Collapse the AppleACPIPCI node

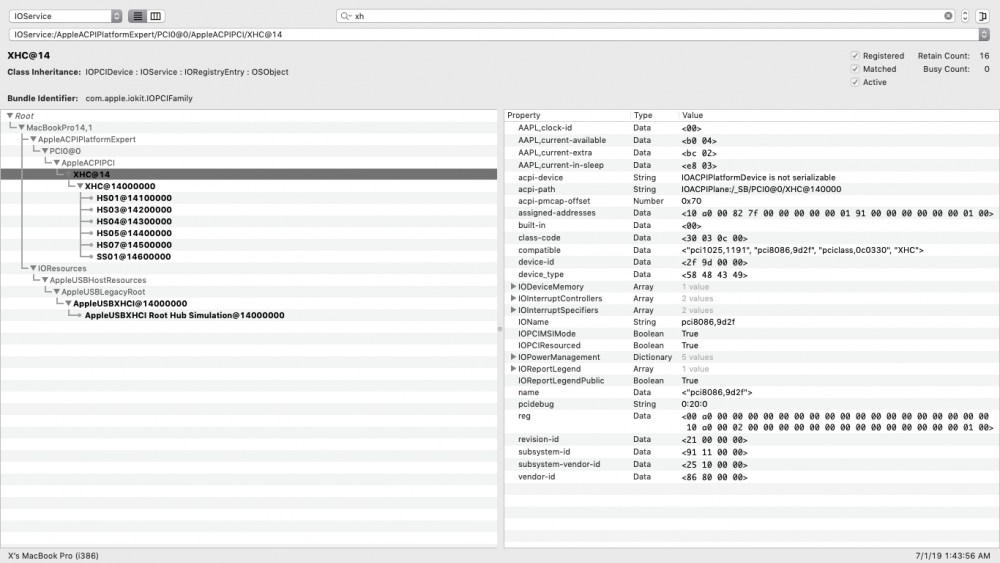[x=57, y=163]
